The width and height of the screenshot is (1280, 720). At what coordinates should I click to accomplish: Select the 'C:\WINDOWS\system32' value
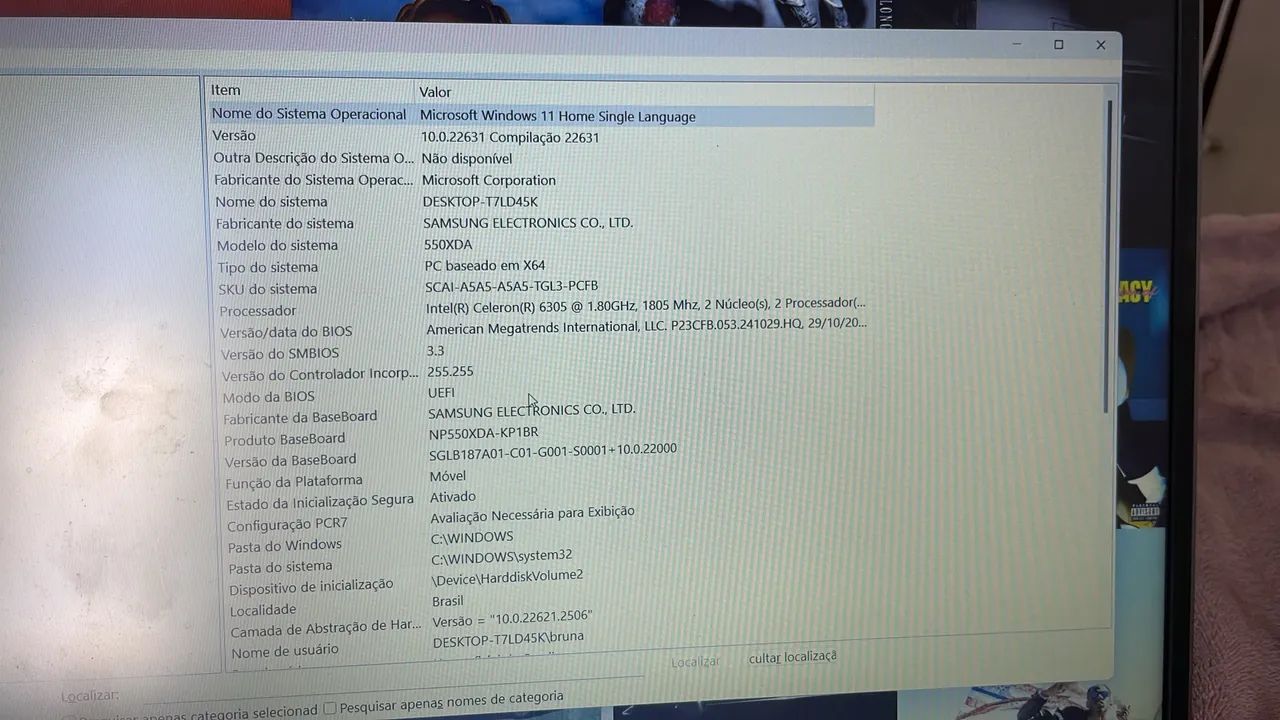coord(502,556)
